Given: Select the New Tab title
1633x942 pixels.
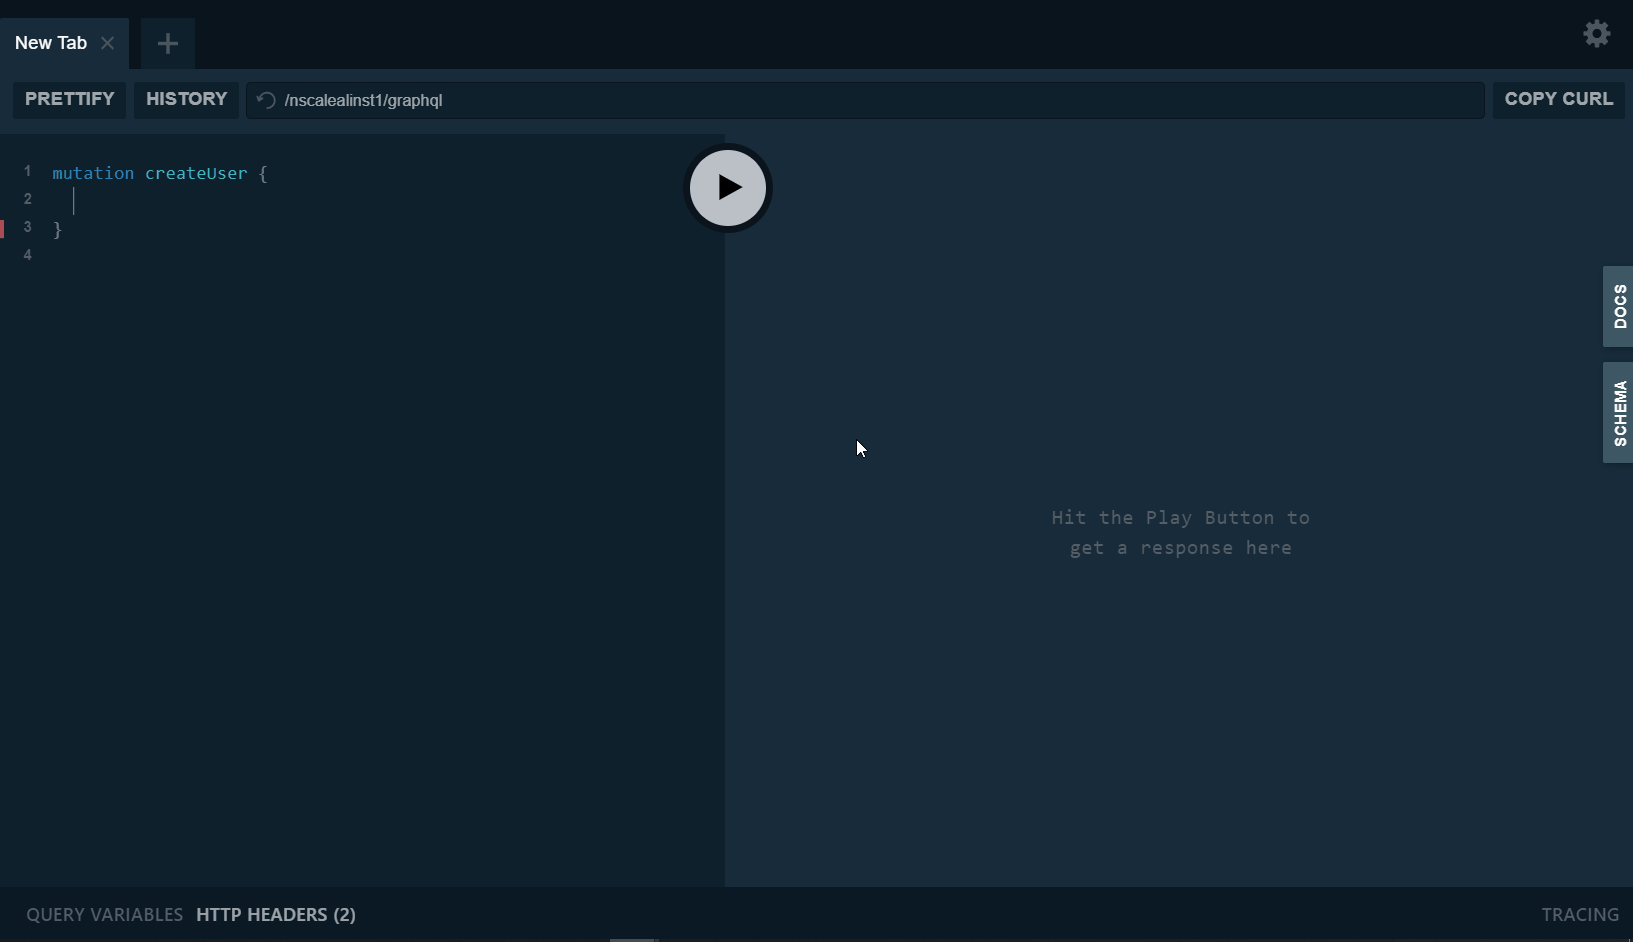Looking at the screenshot, I should click(50, 43).
